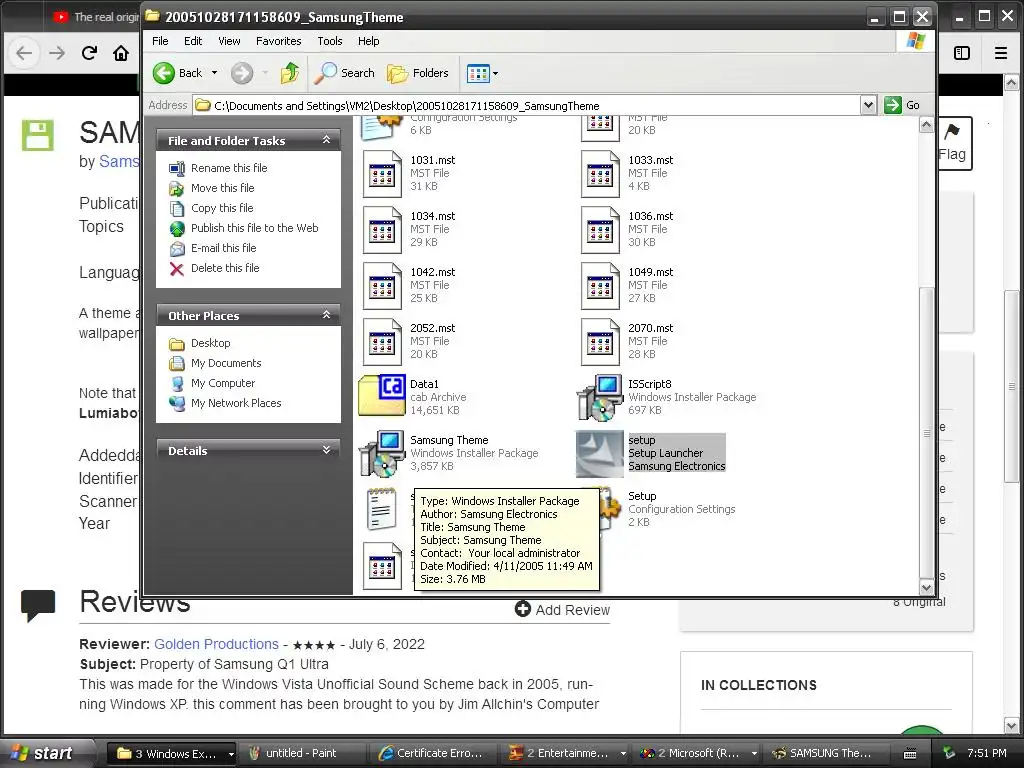
Task: Open the Back history dropdown arrow
Action: [214, 73]
